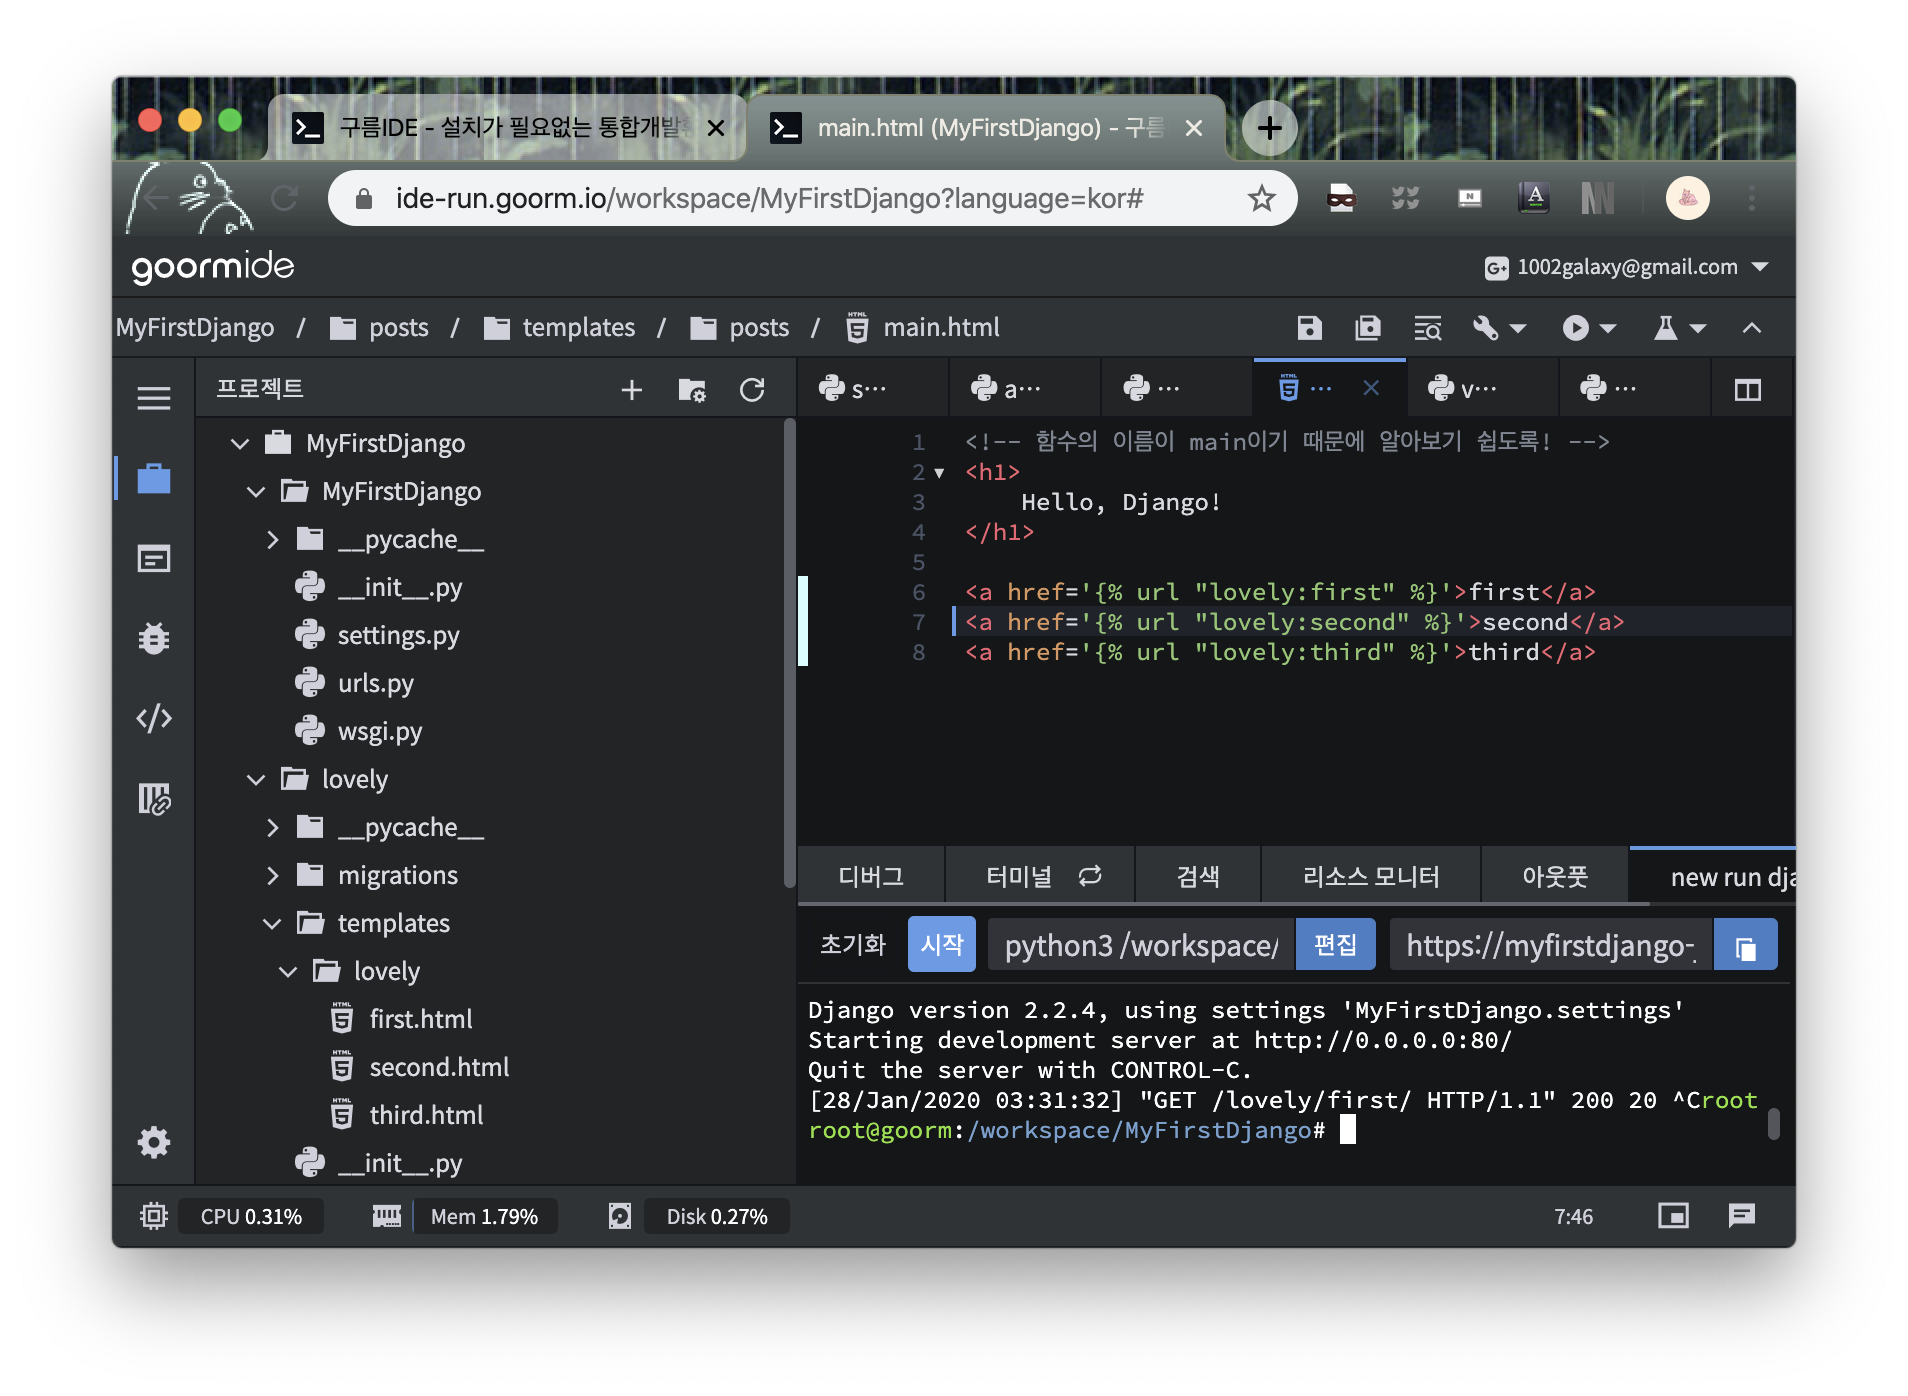The image size is (1908, 1396).
Task: Expand the first __pycache__ folder
Action: (272, 539)
